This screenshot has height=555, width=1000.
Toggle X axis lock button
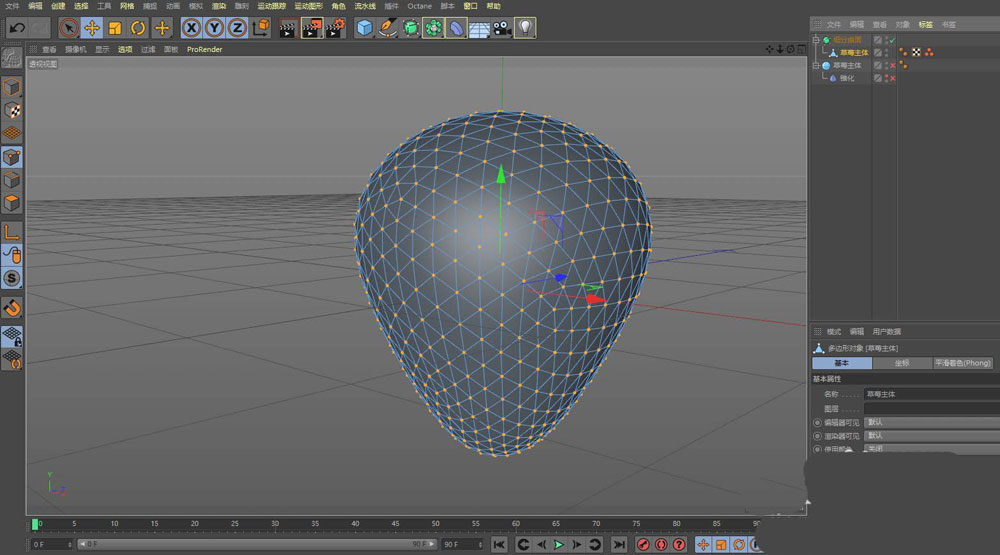191,28
